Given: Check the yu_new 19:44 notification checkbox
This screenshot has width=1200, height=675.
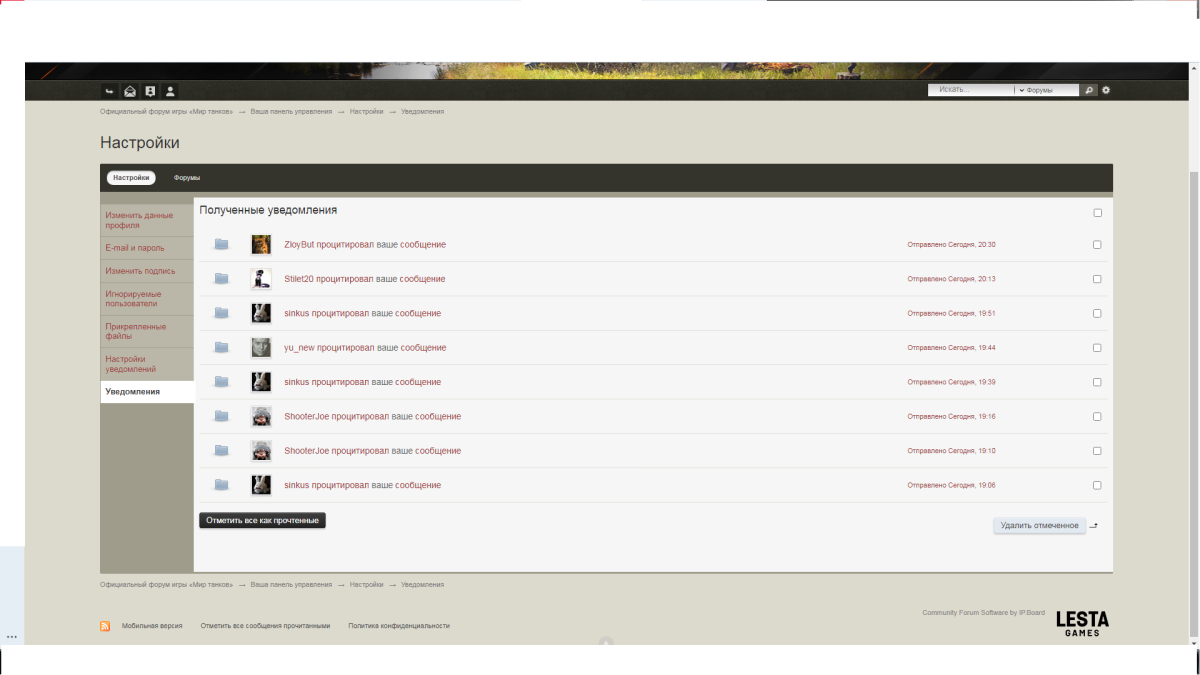Looking at the screenshot, I should click(1097, 347).
